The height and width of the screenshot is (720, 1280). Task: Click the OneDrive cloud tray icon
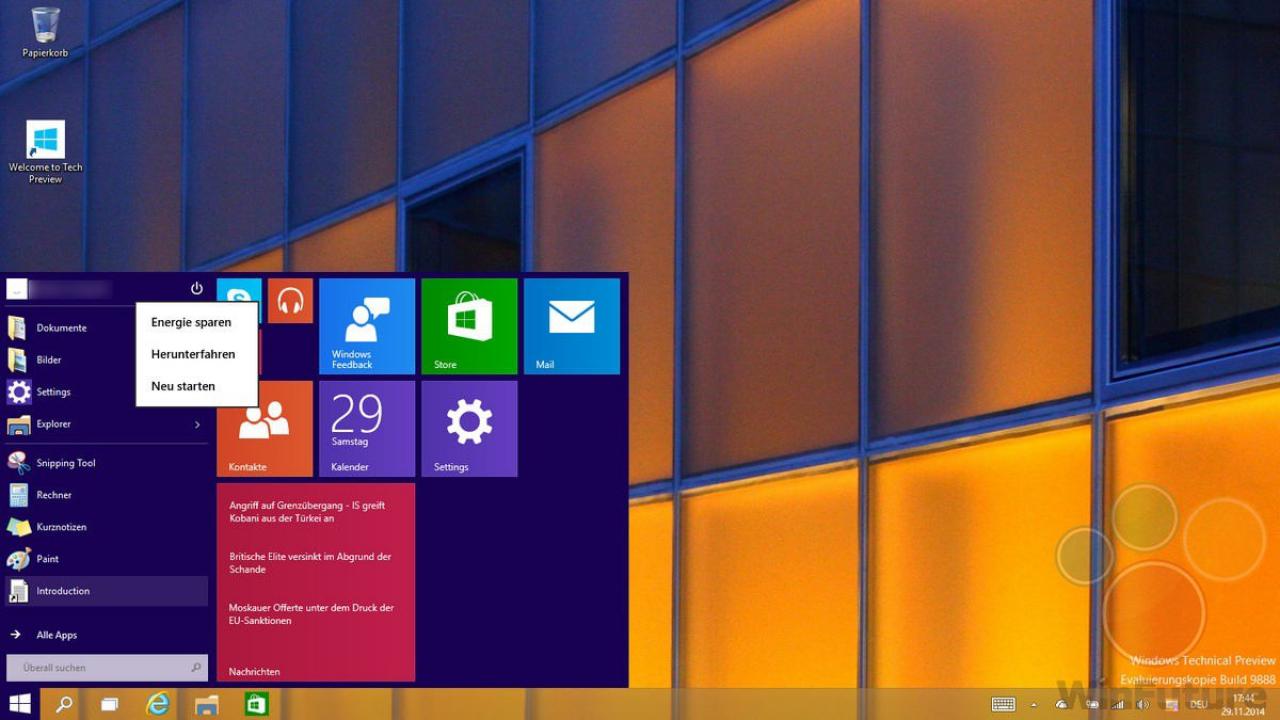pyautogui.click(x=1062, y=704)
